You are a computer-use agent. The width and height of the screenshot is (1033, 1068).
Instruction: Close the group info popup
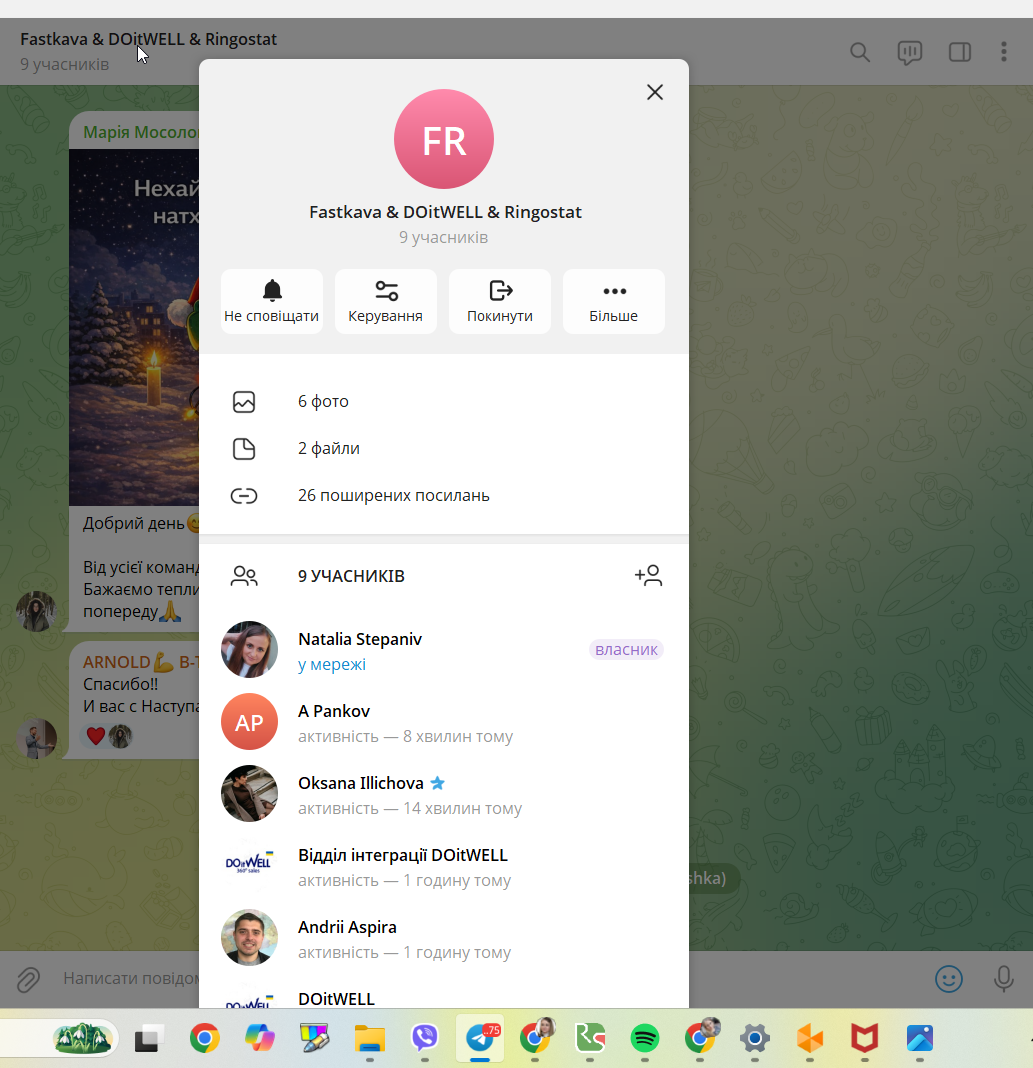coord(654,92)
